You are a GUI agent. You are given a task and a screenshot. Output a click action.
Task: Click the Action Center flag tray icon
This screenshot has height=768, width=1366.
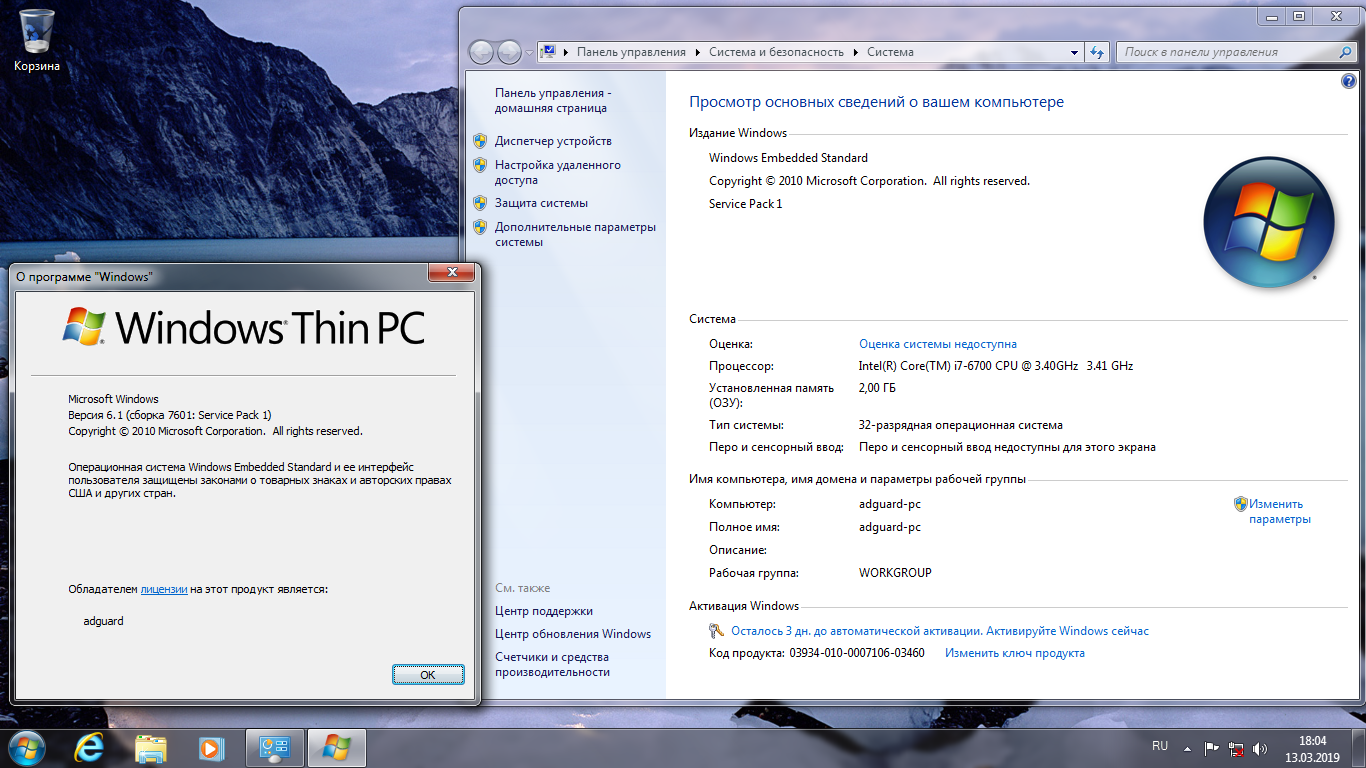click(x=1211, y=748)
